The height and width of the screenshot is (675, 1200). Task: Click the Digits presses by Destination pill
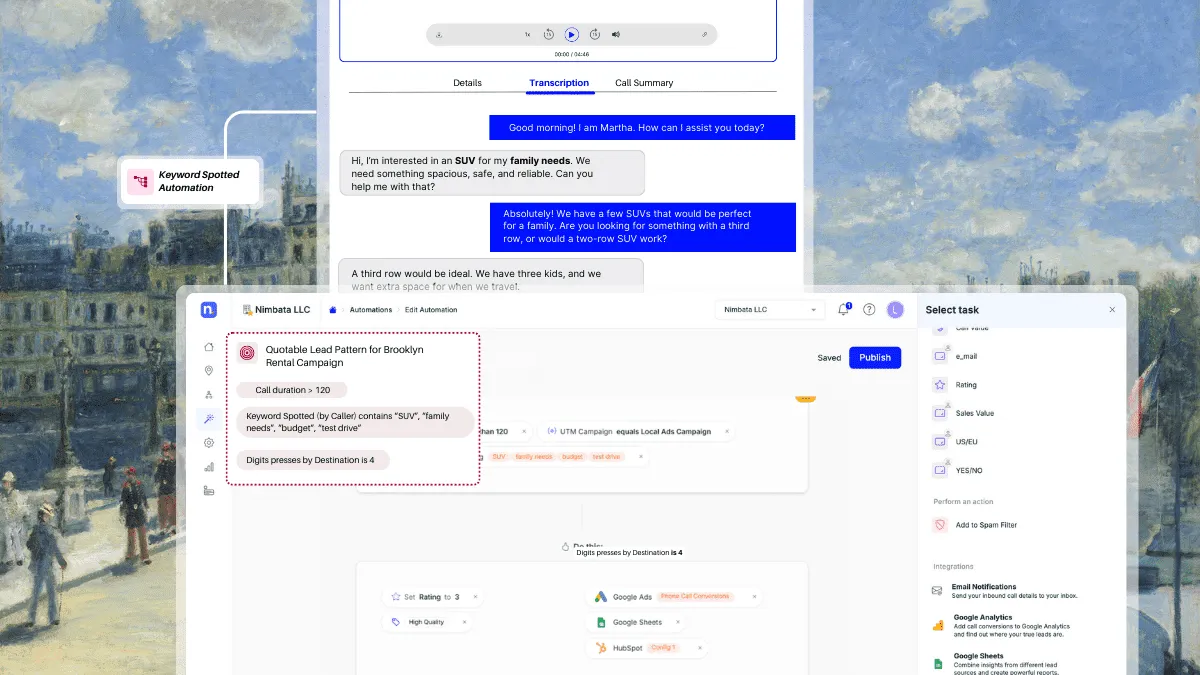point(314,460)
